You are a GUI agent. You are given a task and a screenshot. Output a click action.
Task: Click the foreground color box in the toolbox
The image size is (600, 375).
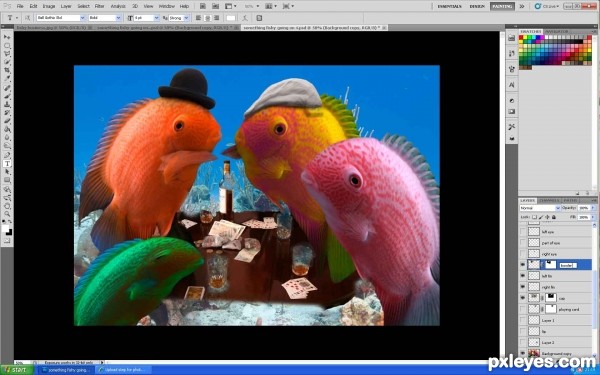pyautogui.click(x=5, y=228)
